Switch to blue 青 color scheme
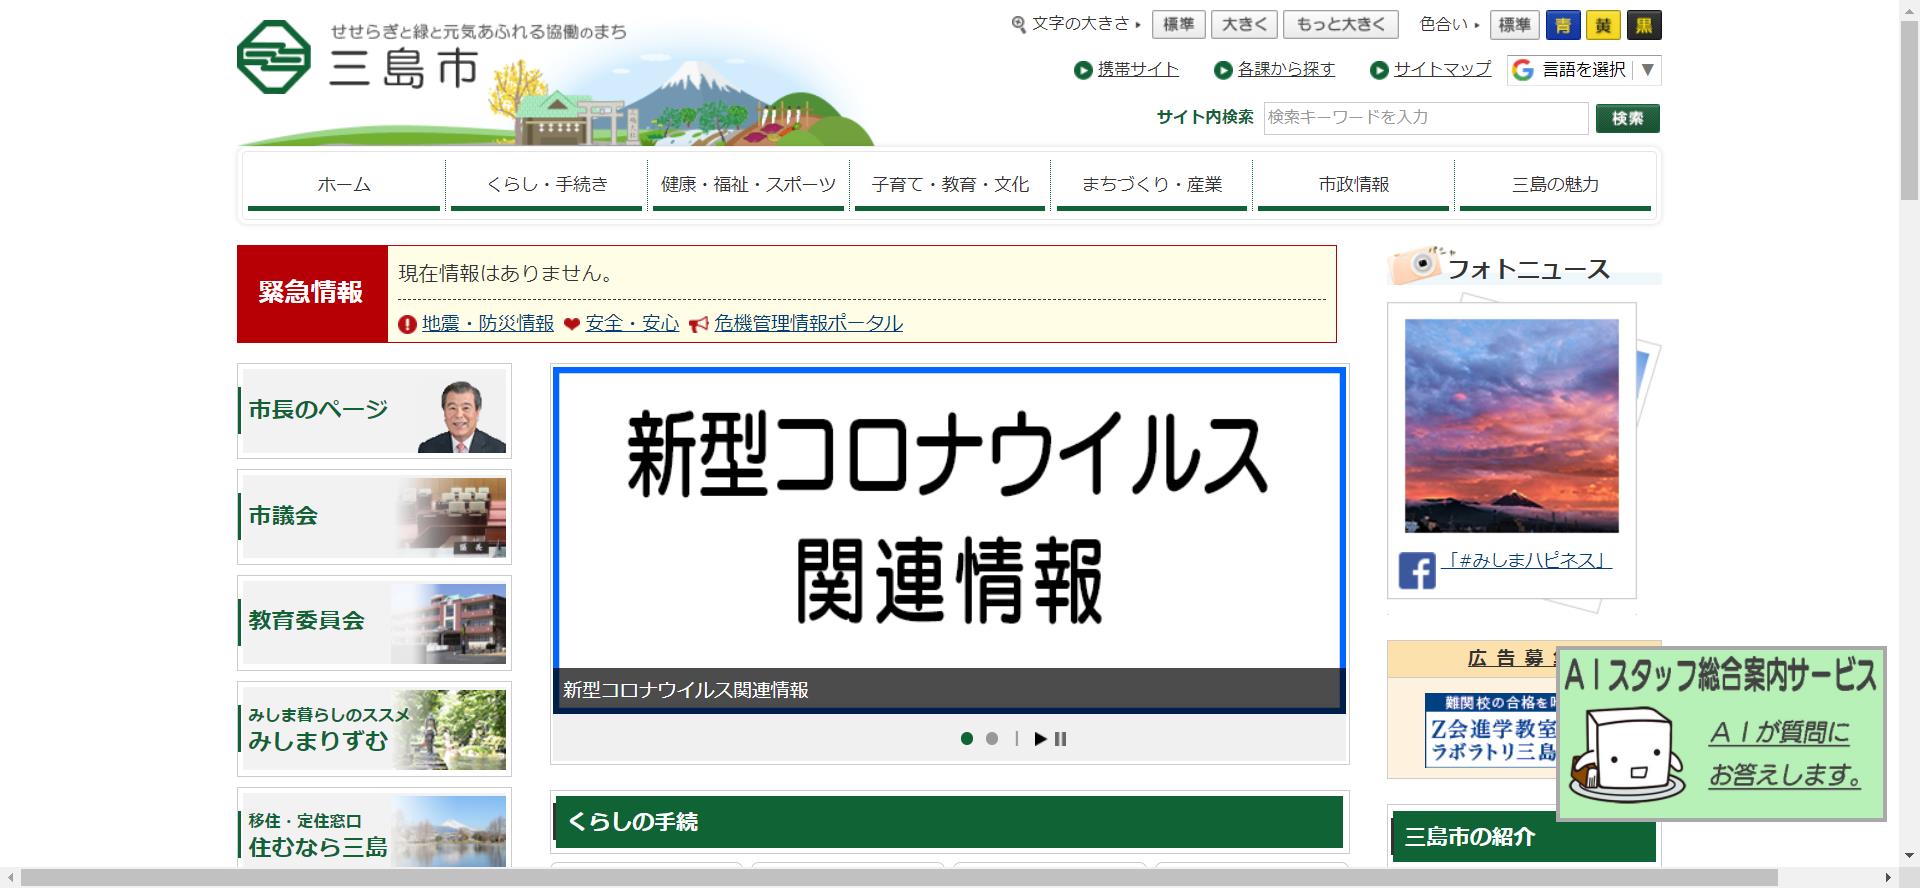Viewport: 1920px width, 888px height. pos(1563,25)
